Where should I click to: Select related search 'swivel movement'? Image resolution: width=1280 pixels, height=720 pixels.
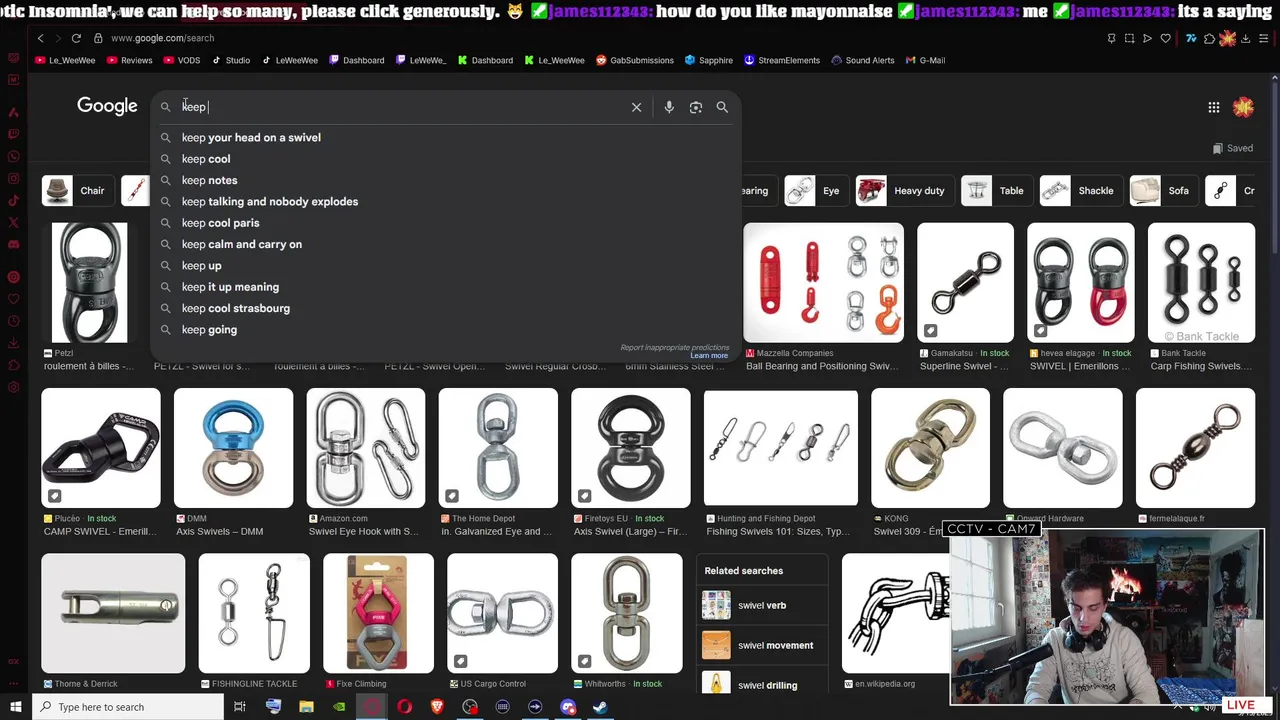click(763, 646)
